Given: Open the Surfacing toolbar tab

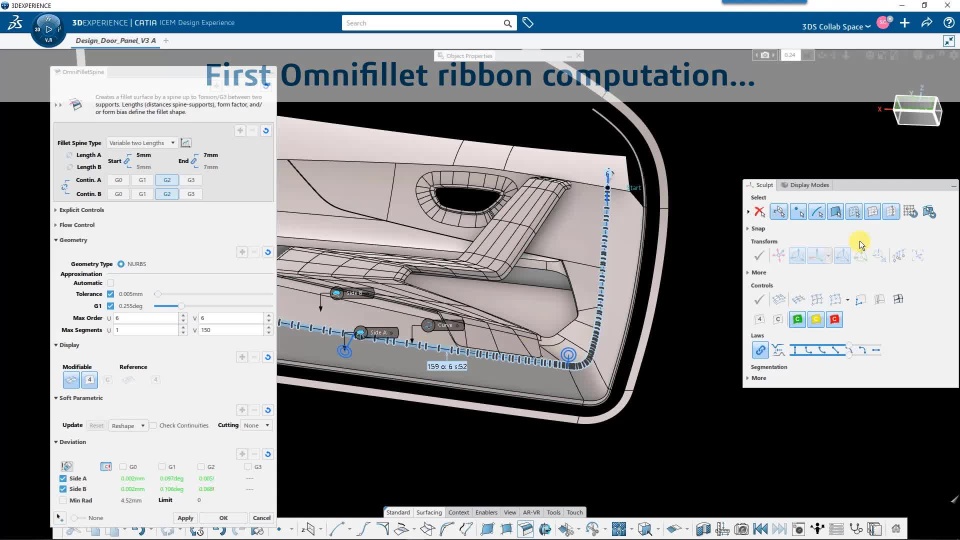Looking at the screenshot, I should [429, 512].
